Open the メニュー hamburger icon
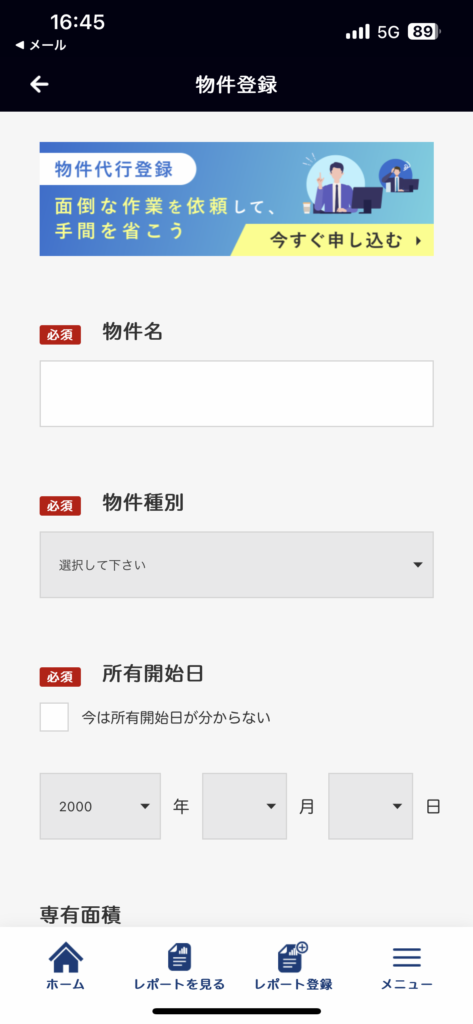Screen dimensions: 473x1024 406,958
